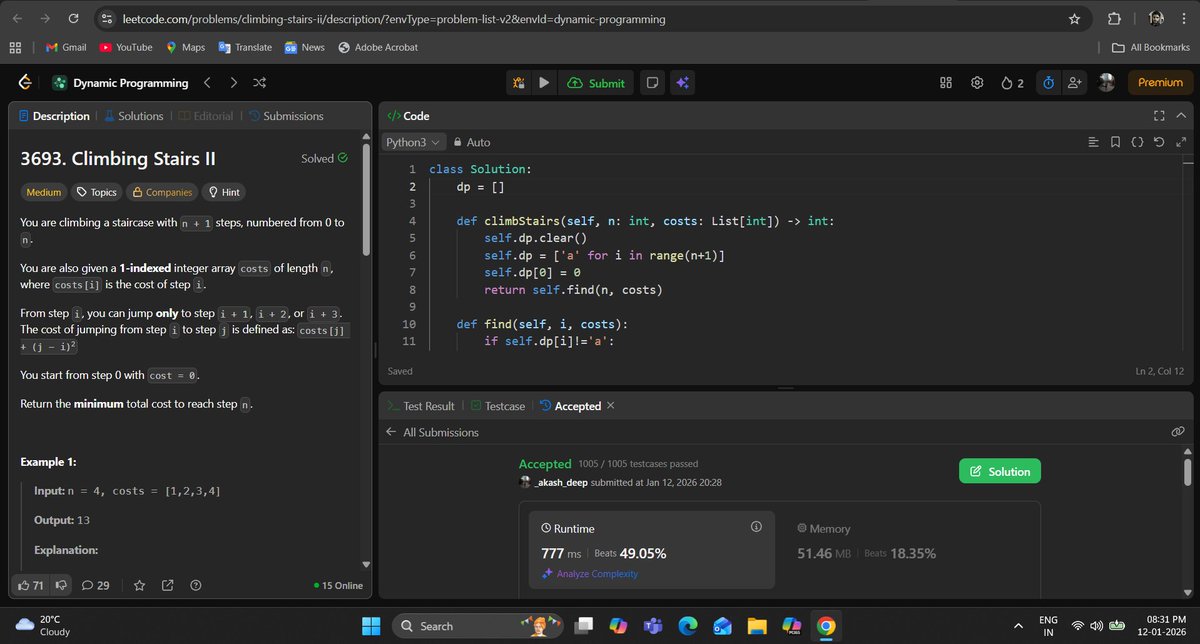Go to previous problem arrow
The image size is (1200, 644).
(x=207, y=83)
